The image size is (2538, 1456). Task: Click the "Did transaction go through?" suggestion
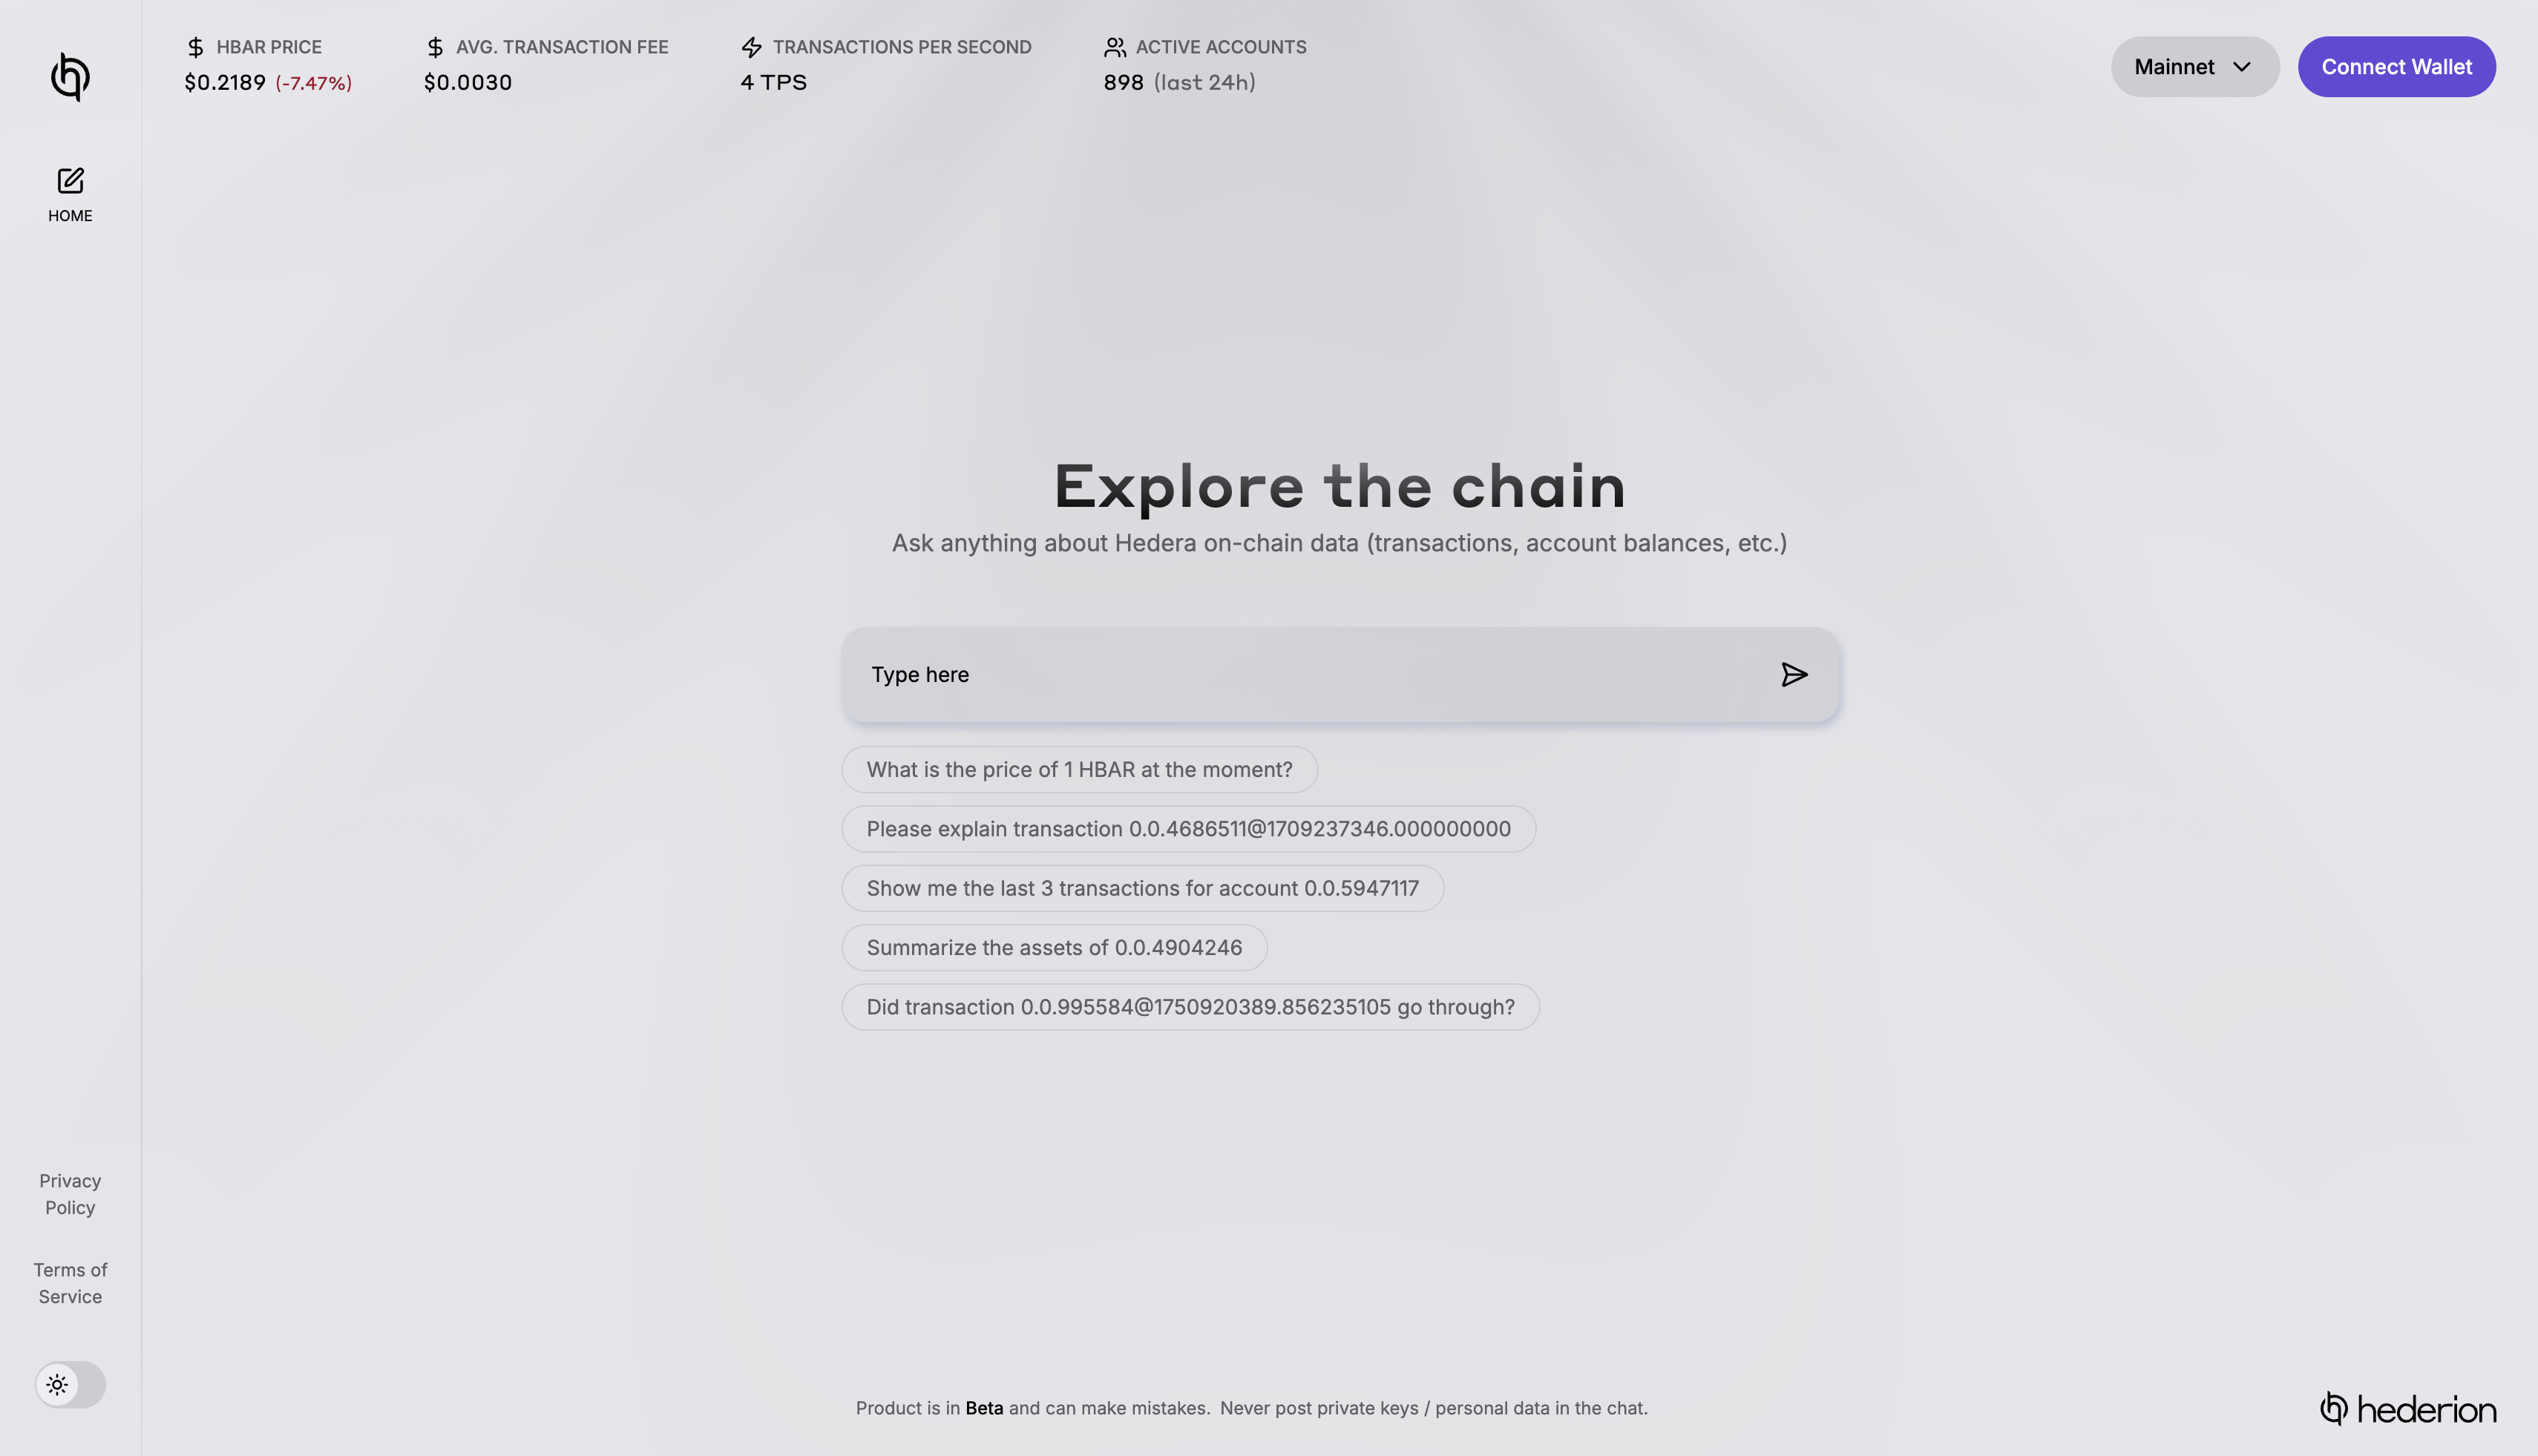click(1190, 1007)
